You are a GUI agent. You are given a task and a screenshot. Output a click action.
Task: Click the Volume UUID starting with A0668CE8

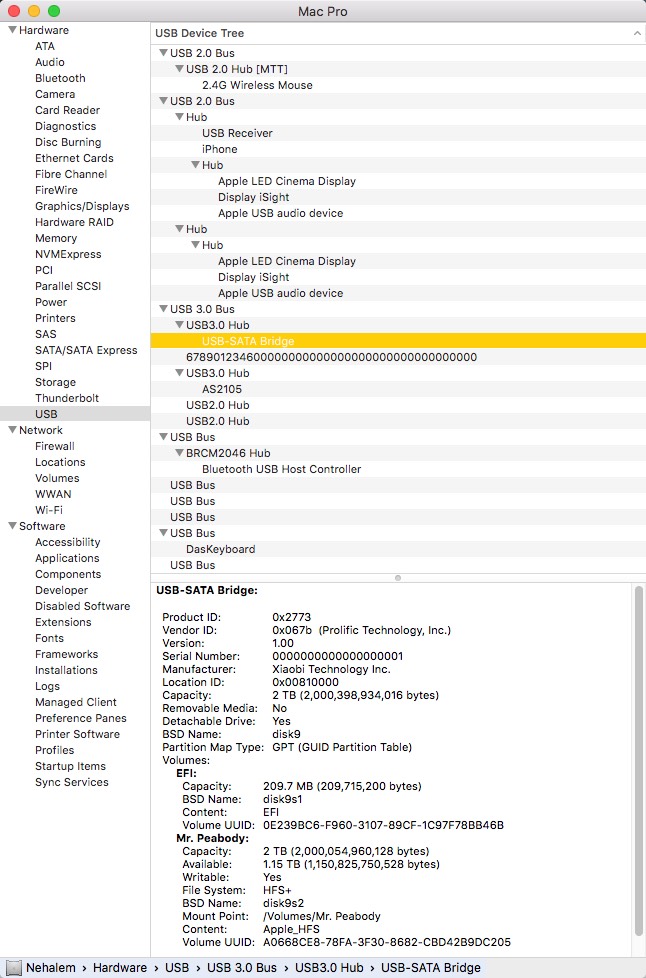[x=387, y=942]
